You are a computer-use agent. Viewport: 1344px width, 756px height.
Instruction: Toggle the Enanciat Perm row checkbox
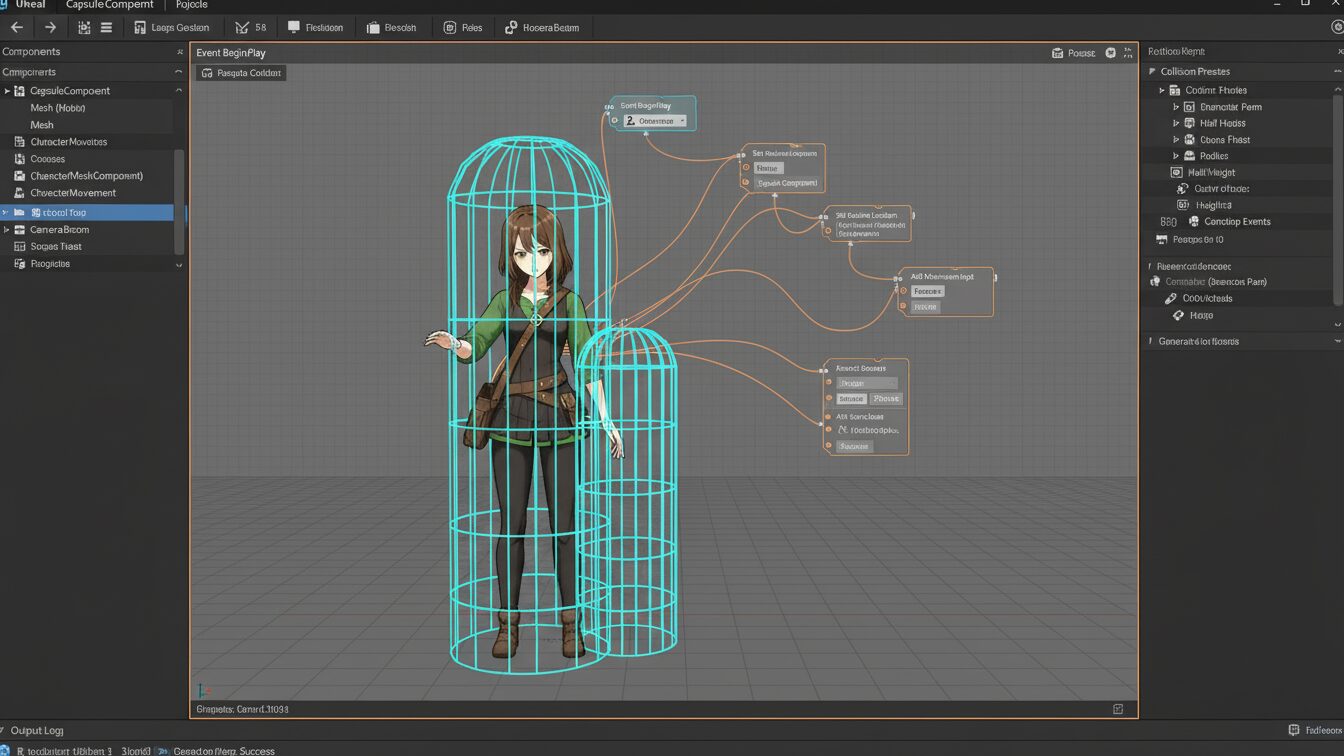(x=1189, y=107)
